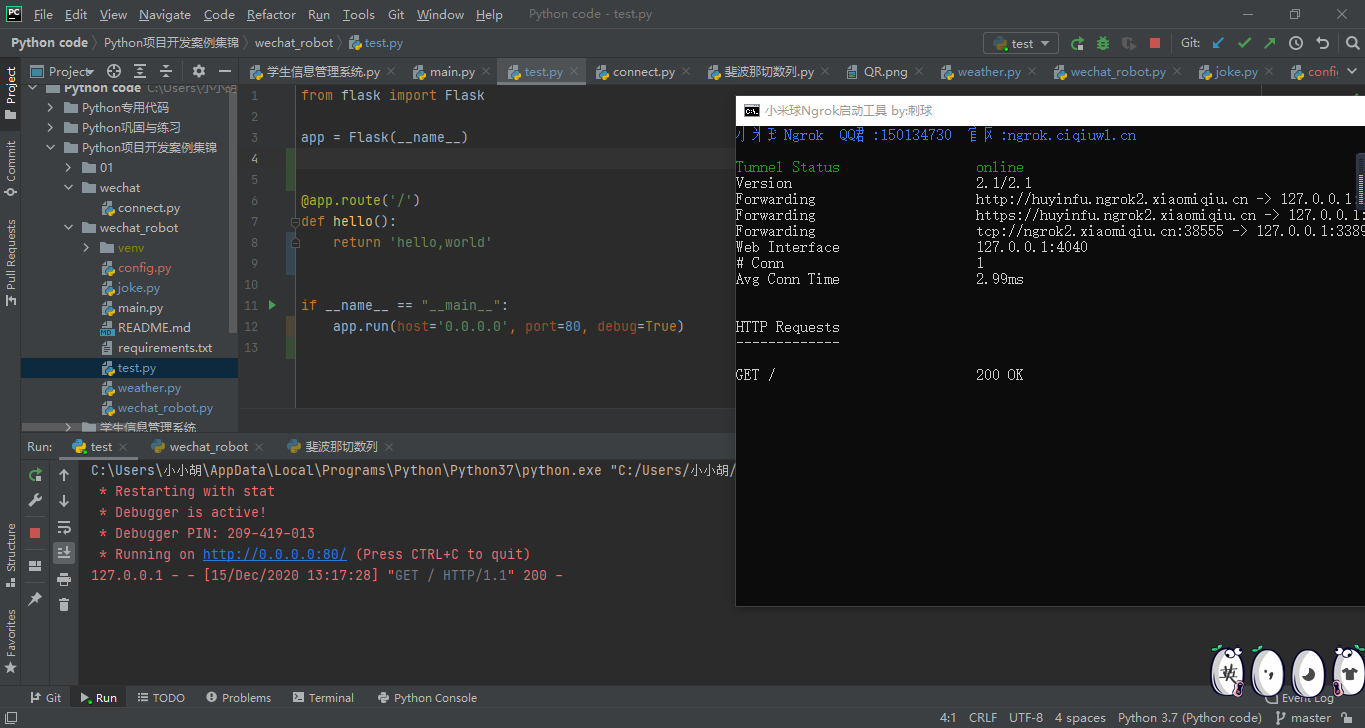Click the UTF-8 encoding status entry
This screenshot has height=728, width=1365.
click(x=1026, y=718)
